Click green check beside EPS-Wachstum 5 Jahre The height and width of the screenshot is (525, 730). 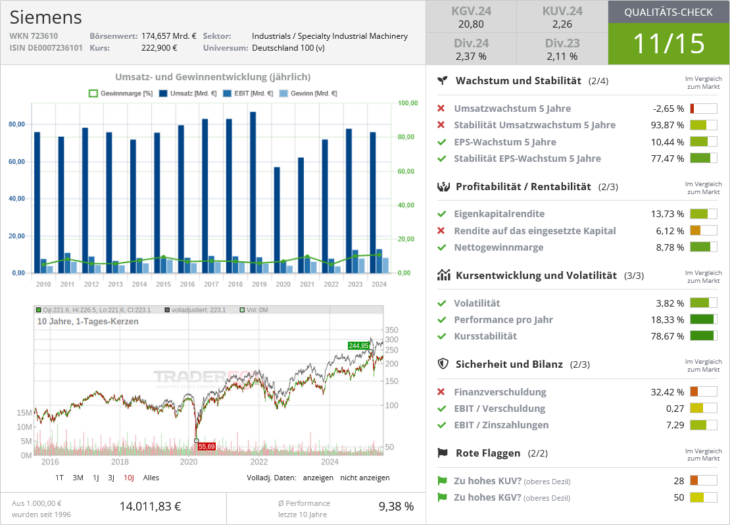click(442, 142)
